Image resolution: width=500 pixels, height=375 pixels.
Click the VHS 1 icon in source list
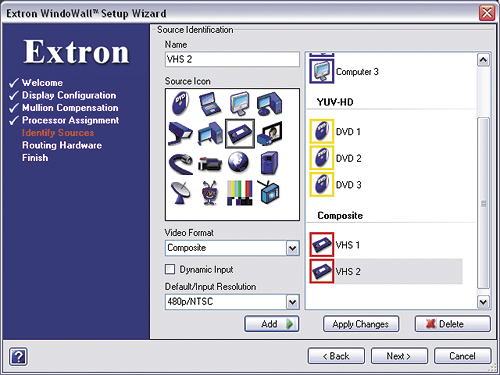322,244
